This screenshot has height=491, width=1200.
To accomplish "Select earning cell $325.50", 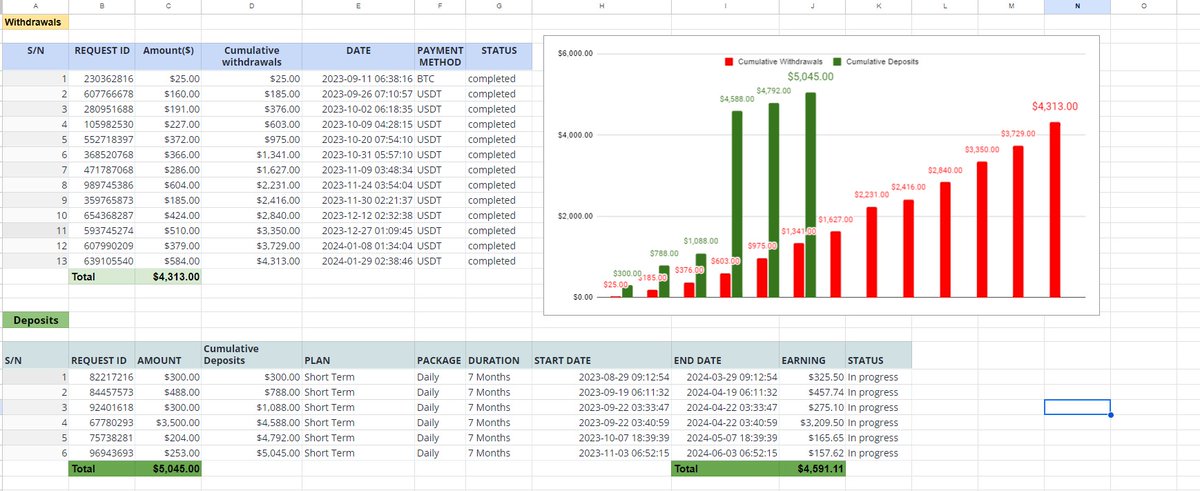I will (812, 377).
